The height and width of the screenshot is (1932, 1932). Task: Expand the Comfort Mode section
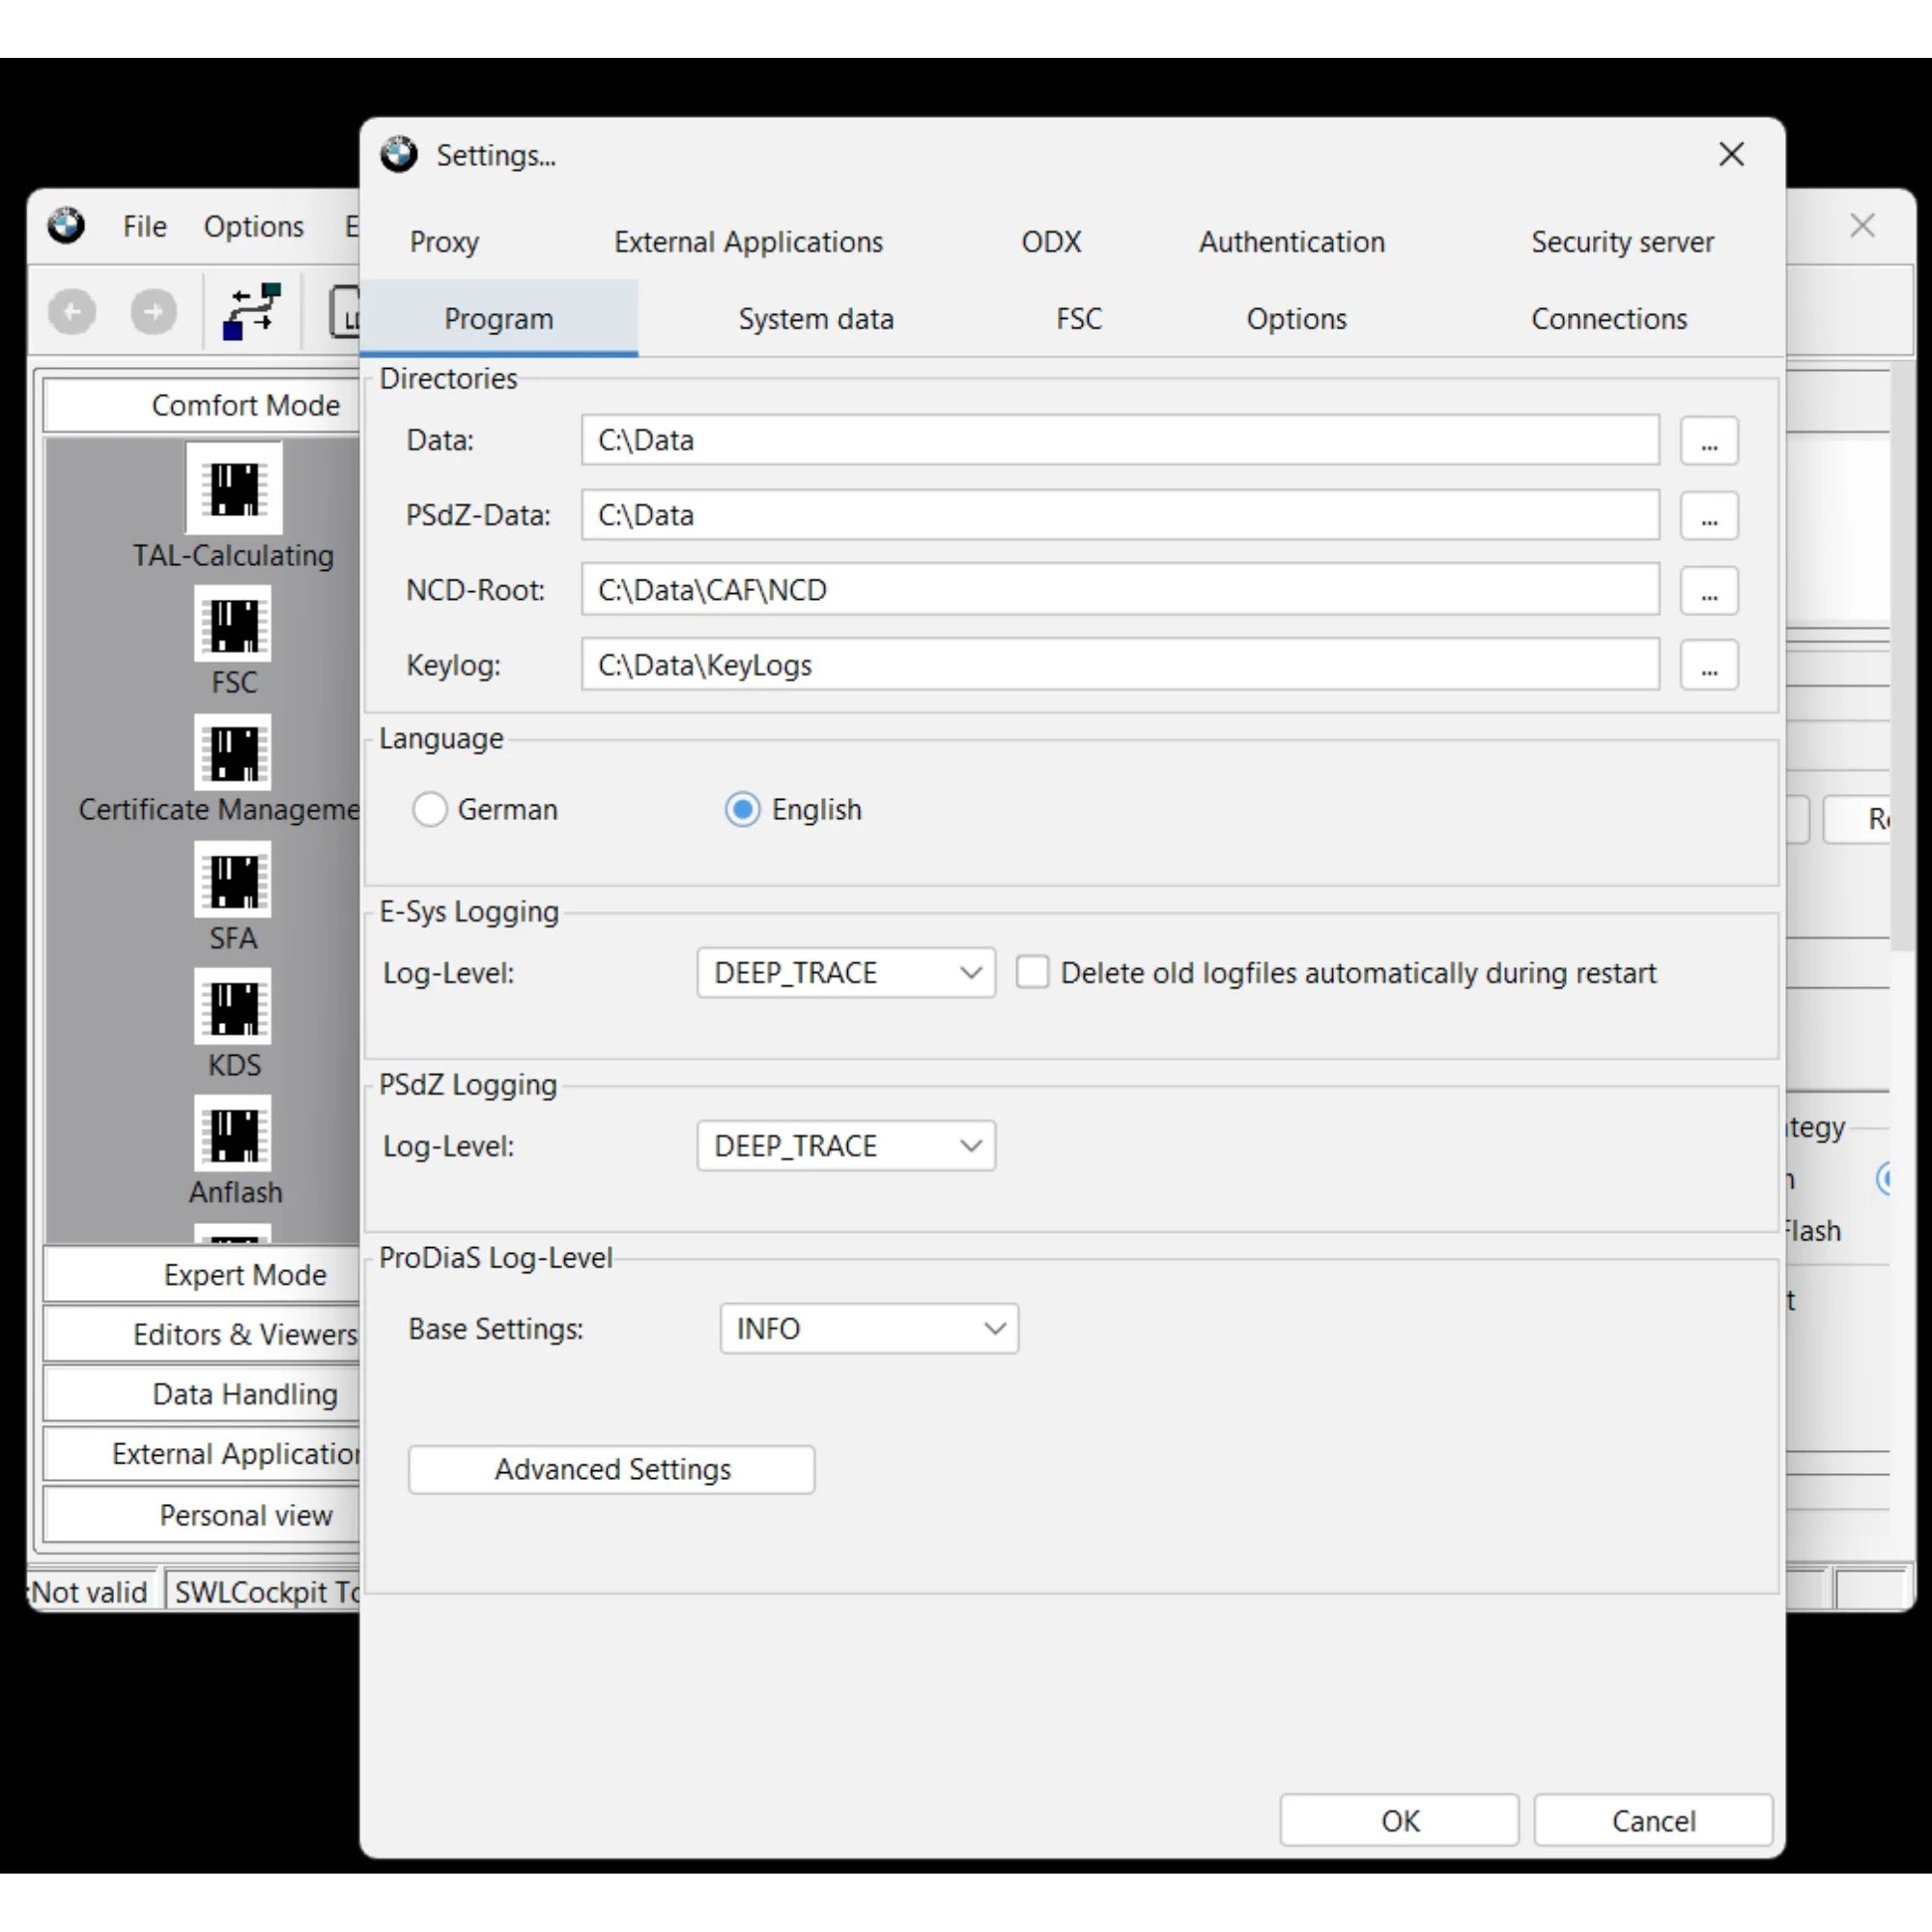(202, 405)
